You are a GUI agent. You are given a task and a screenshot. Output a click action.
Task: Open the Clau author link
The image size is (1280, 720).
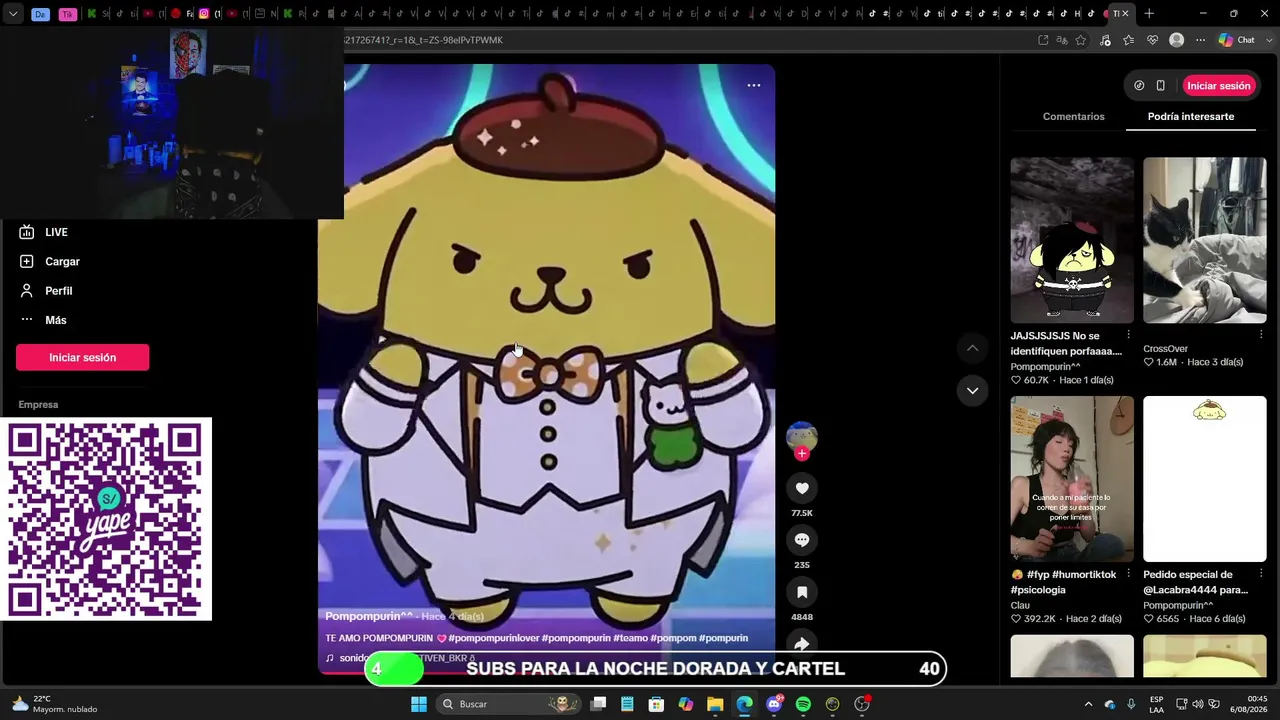tap(1020, 605)
